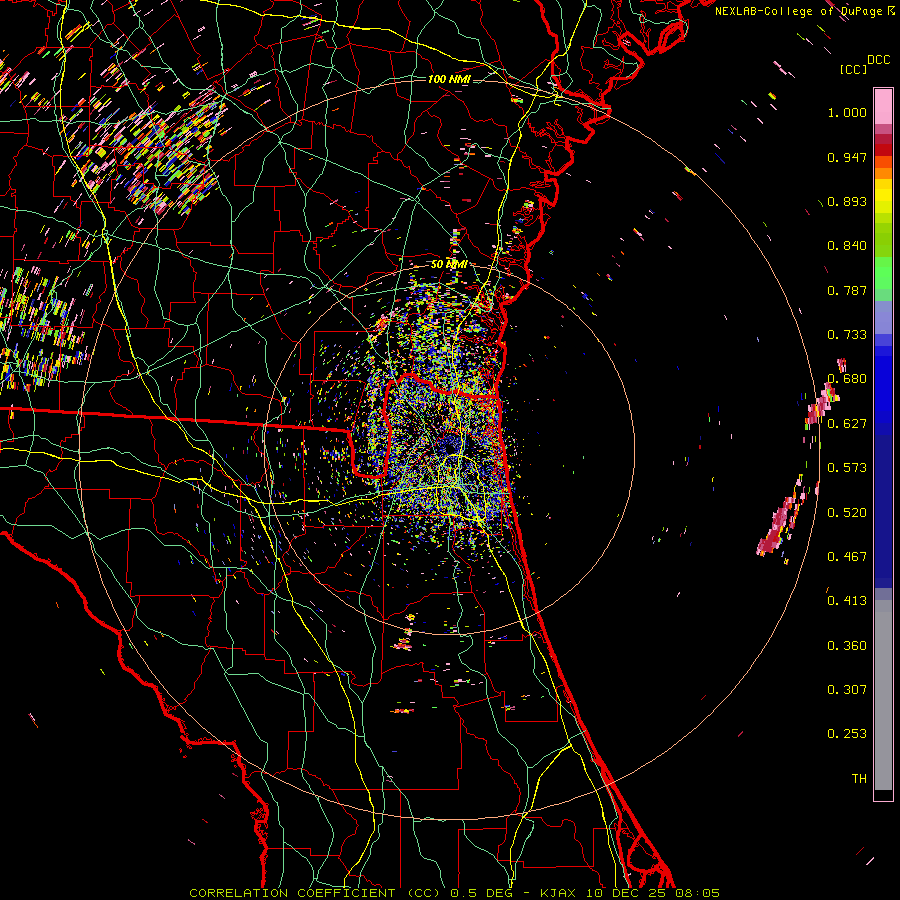The height and width of the screenshot is (900, 900).
Task: Pick the periwinkle segment of the color bar
Action: click(883, 318)
